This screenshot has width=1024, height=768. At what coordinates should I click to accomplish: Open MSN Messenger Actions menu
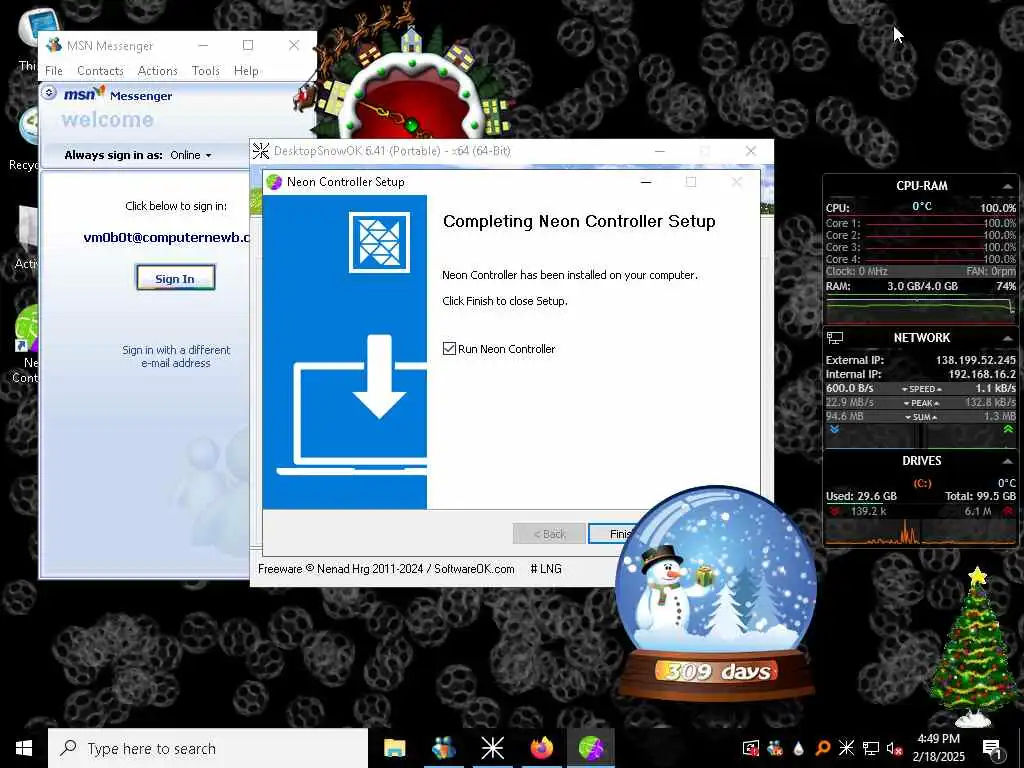click(x=157, y=71)
